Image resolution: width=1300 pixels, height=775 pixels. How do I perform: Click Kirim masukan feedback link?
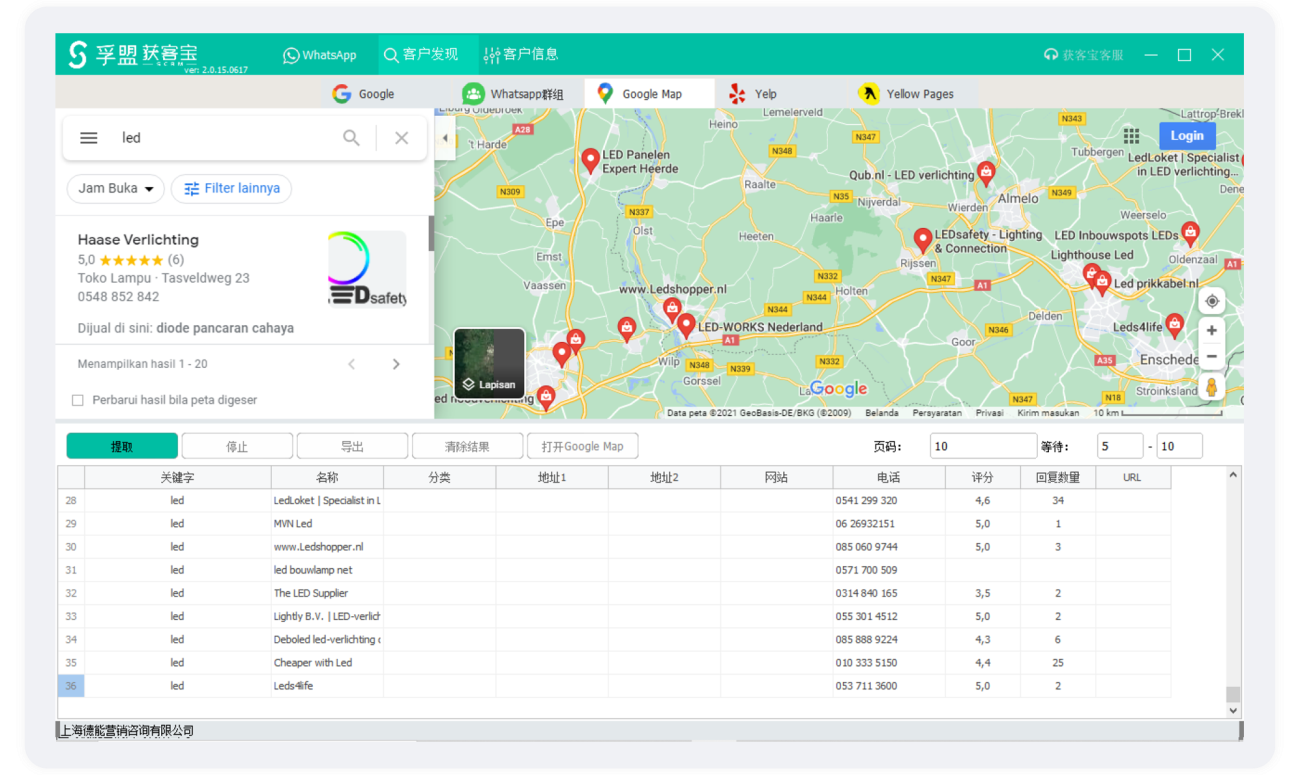[x=1048, y=412]
